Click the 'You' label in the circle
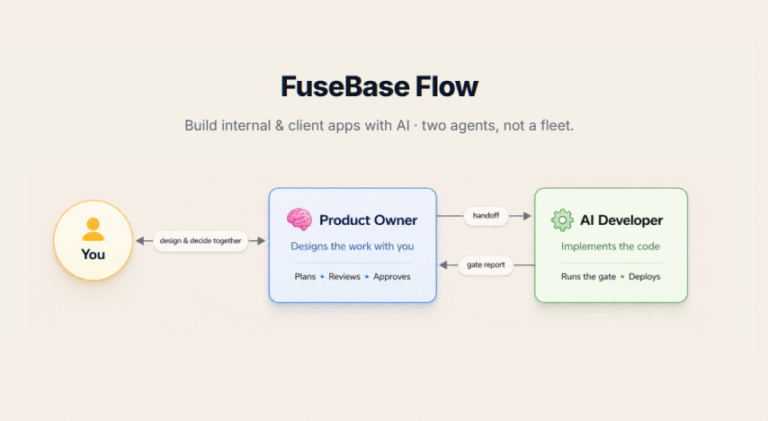The image size is (768, 421). point(93,255)
